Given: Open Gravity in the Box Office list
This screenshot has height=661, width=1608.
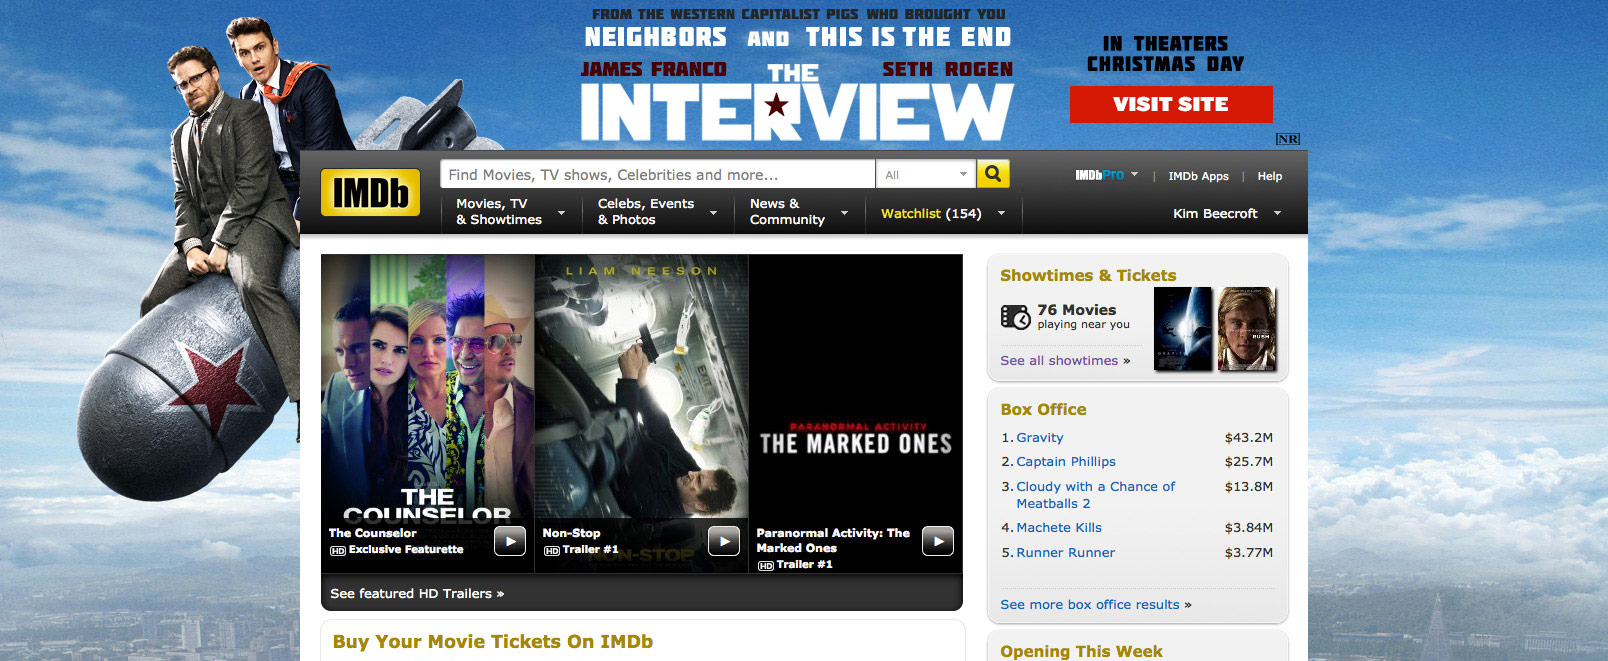Looking at the screenshot, I should (x=1040, y=437).
